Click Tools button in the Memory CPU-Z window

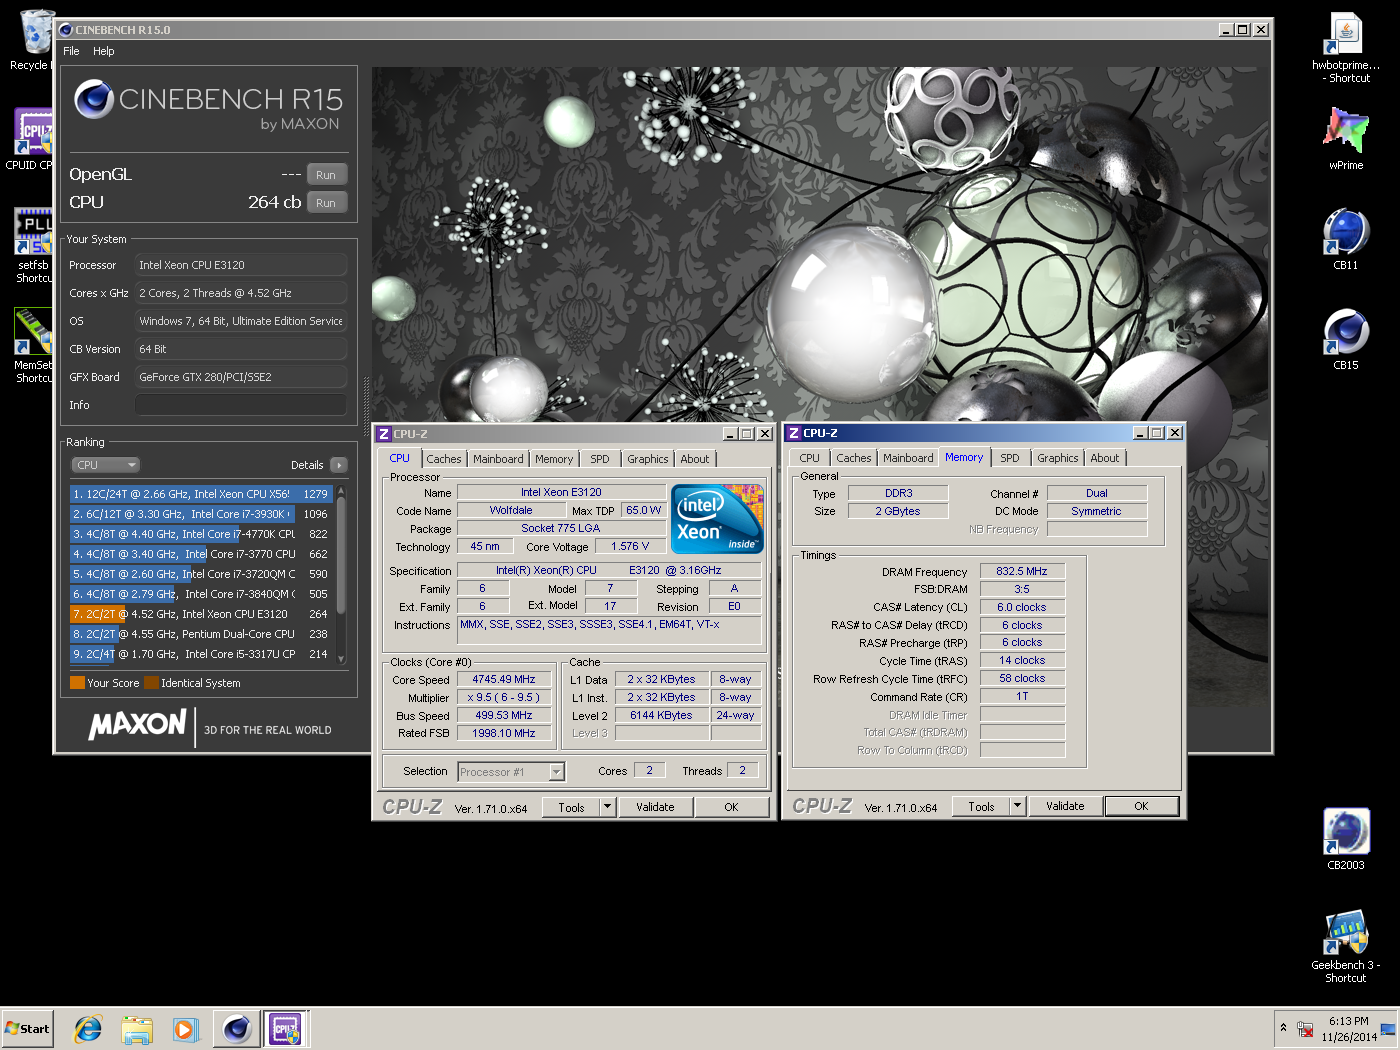pos(981,806)
